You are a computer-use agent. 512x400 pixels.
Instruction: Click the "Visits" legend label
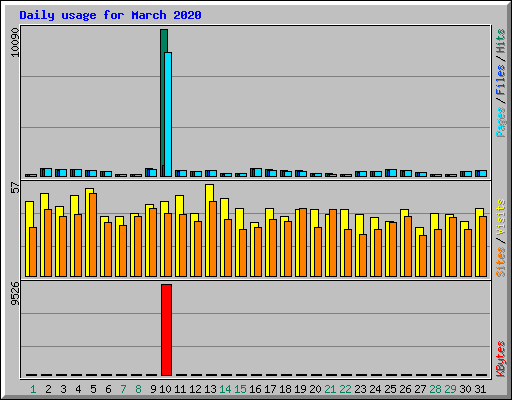coord(501,217)
